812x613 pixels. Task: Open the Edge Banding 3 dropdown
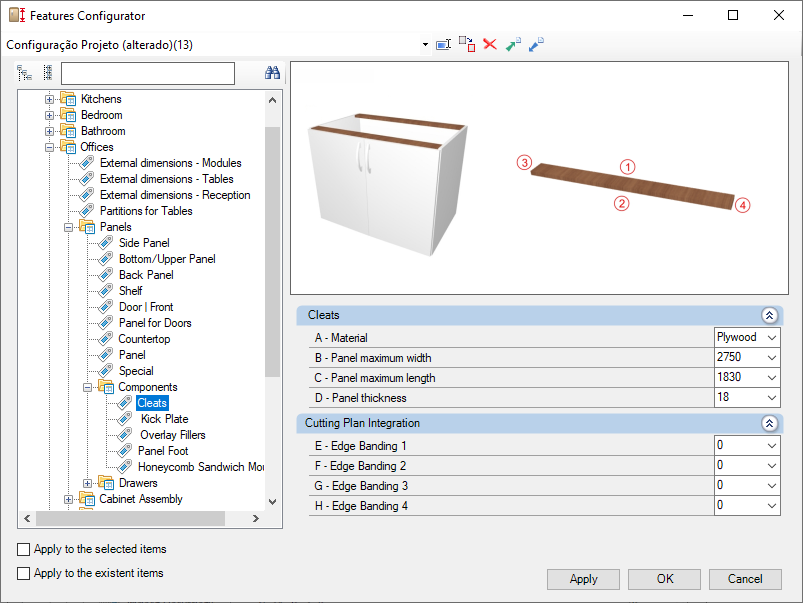(772, 486)
